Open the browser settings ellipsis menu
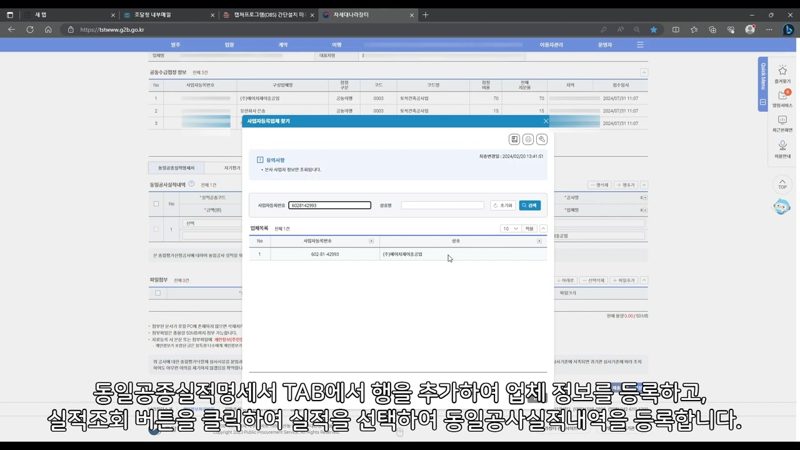800x450 pixels. coord(769,30)
